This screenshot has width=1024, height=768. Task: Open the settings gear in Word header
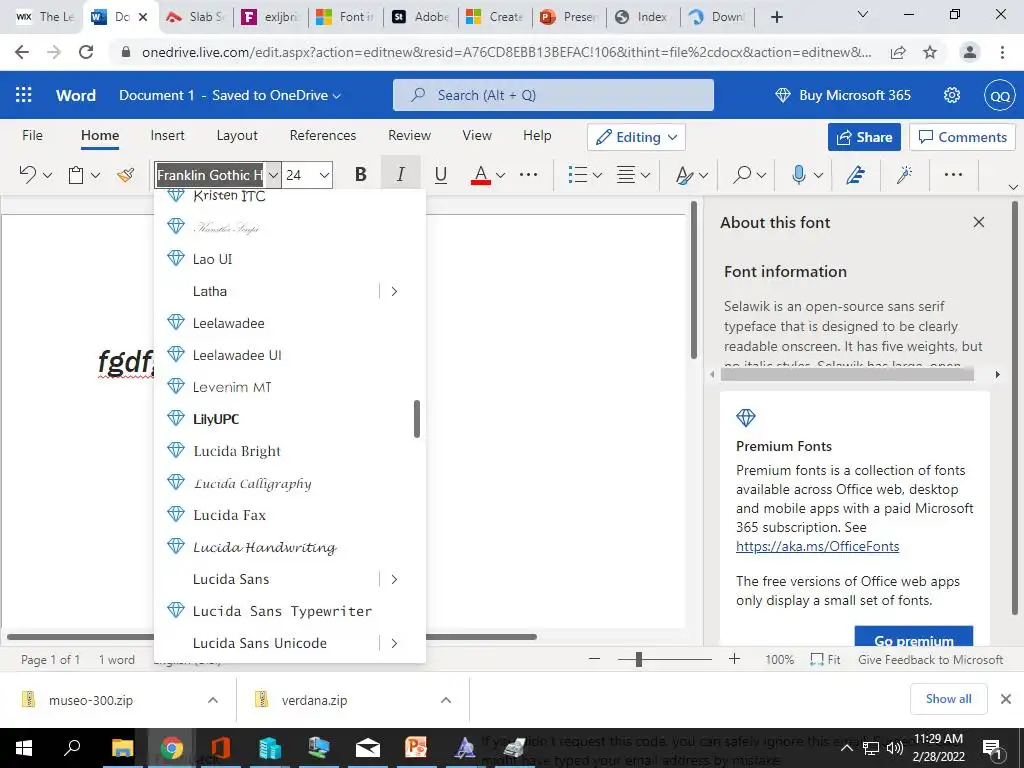pos(952,95)
